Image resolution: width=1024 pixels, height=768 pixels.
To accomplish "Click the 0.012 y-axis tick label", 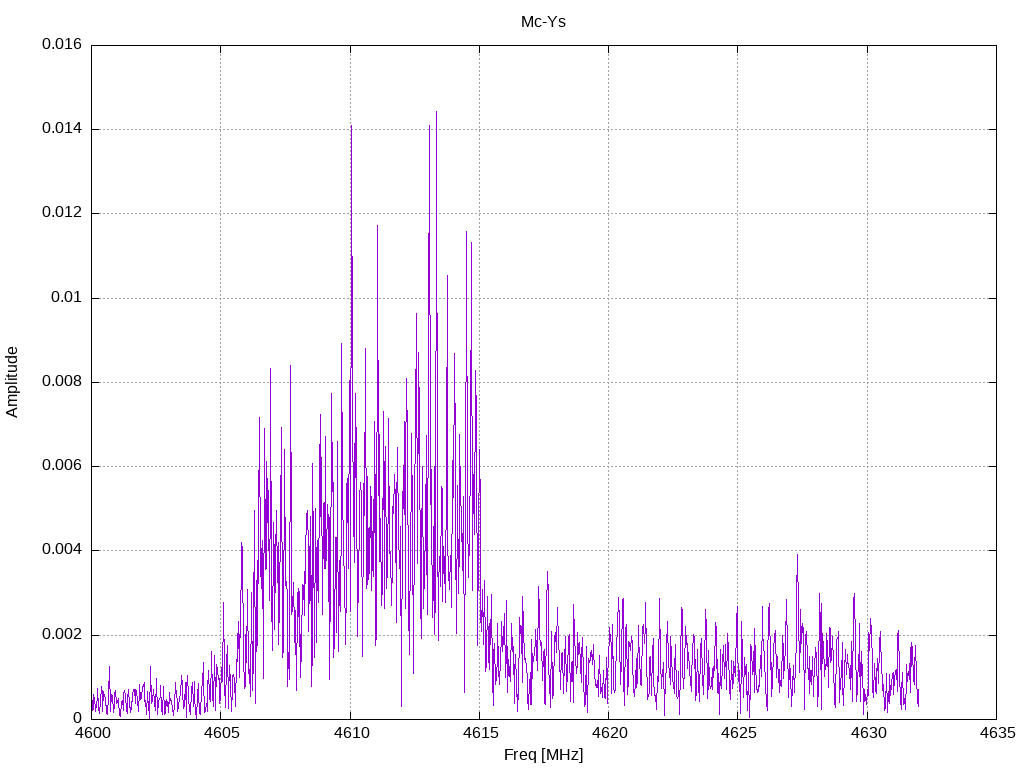I will pos(62,213).
